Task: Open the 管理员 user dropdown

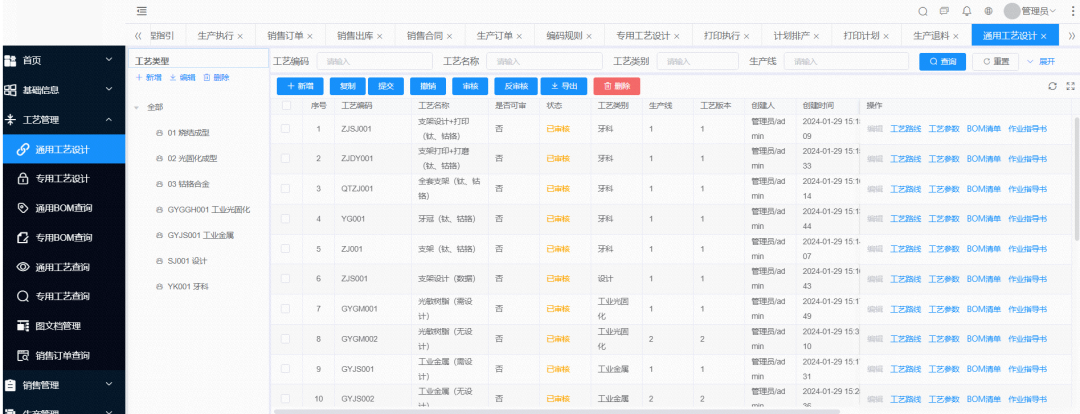Action: click(1030, 11)
